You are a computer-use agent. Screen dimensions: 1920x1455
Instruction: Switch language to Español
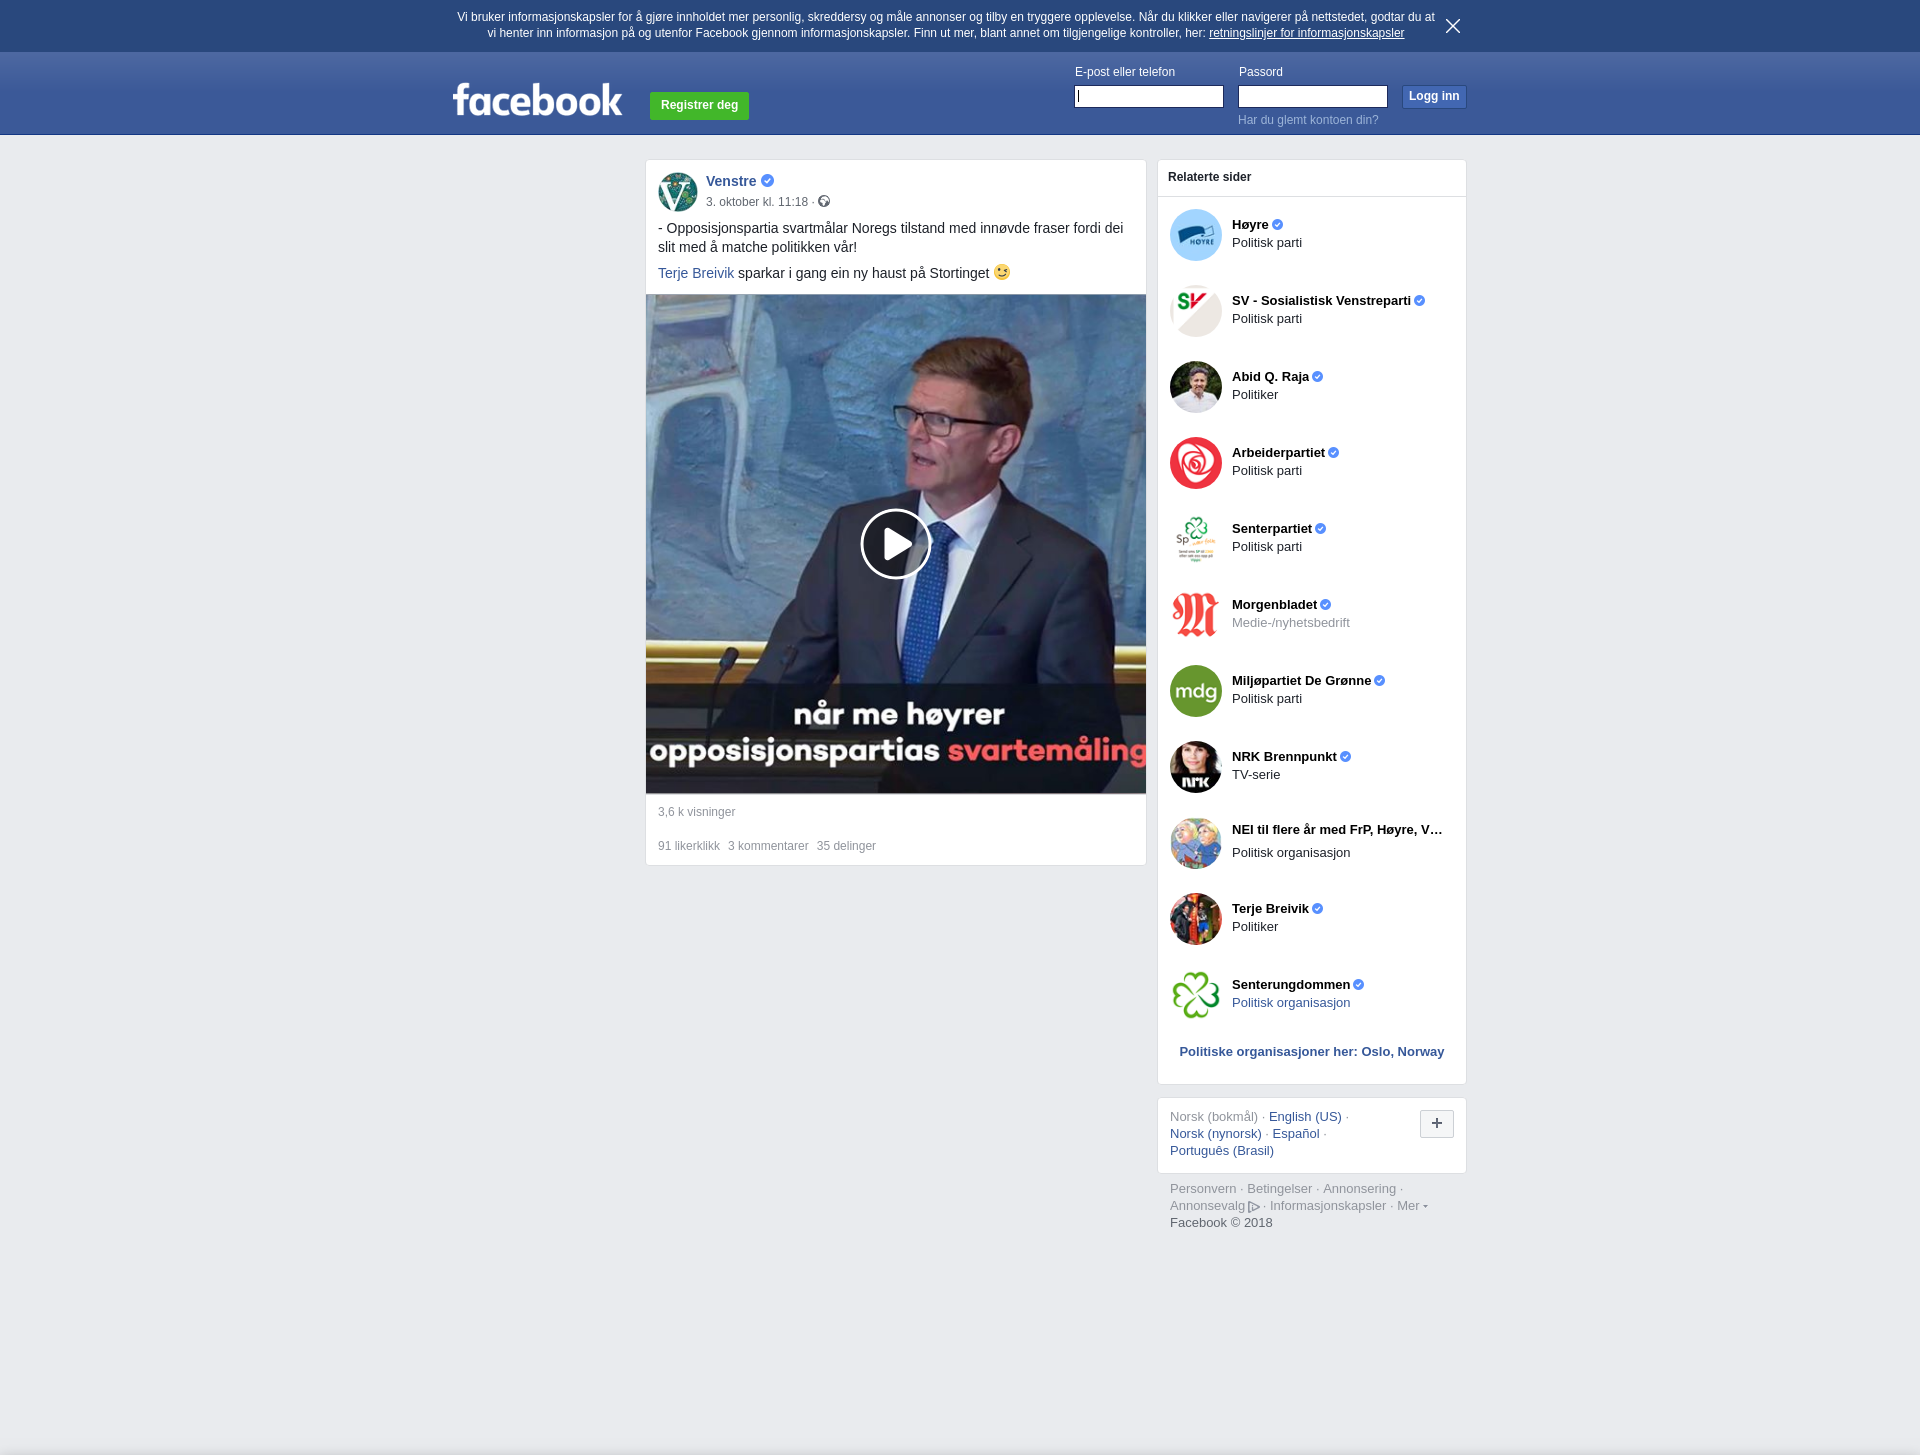click(x=1296, y=1134)
